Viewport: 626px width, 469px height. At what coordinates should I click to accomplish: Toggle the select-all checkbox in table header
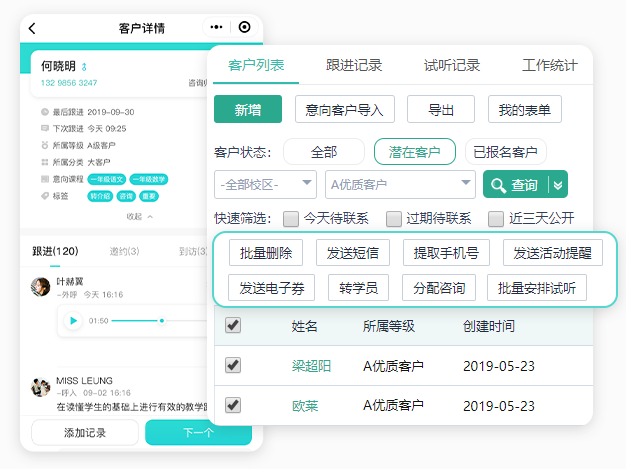coord(233,325)
